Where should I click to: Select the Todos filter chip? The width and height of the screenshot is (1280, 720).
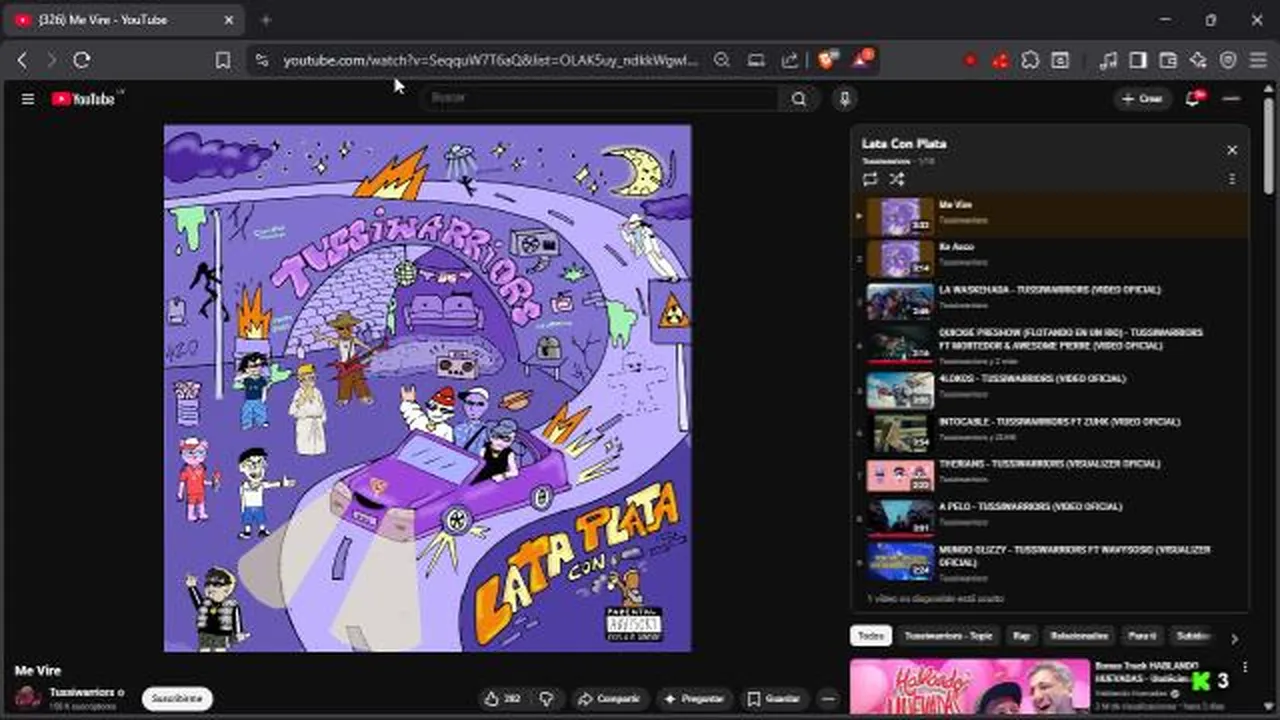[x=871, y=636]
